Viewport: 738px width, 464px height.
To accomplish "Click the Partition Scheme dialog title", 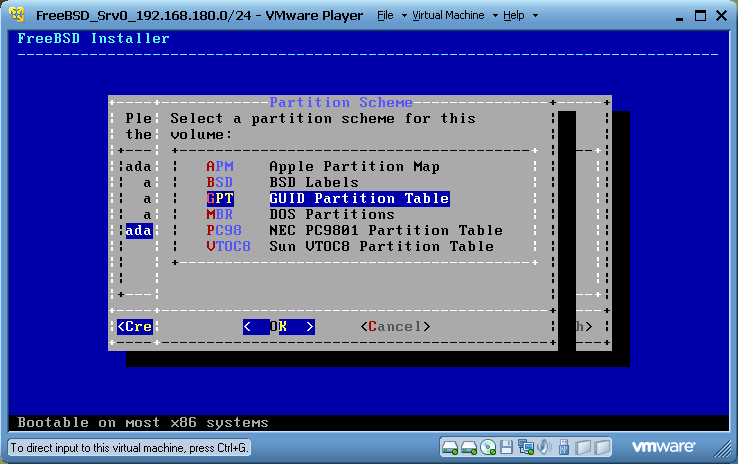I will (341, 102).
